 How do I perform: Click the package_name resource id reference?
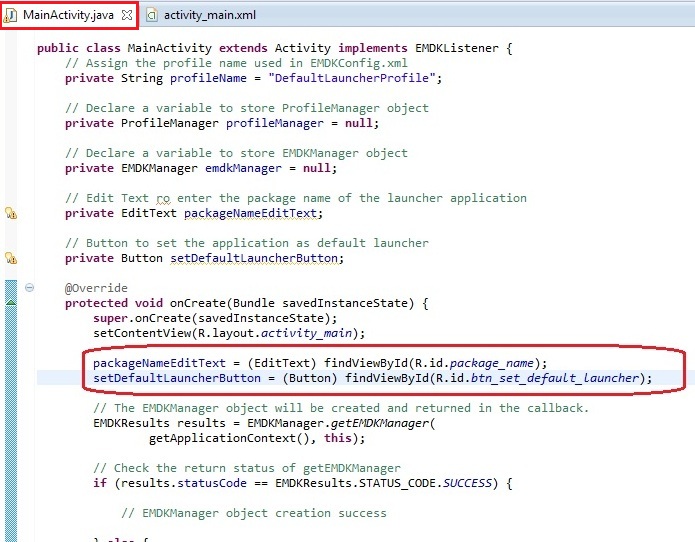pyautogui.click(x=494, y=363)
